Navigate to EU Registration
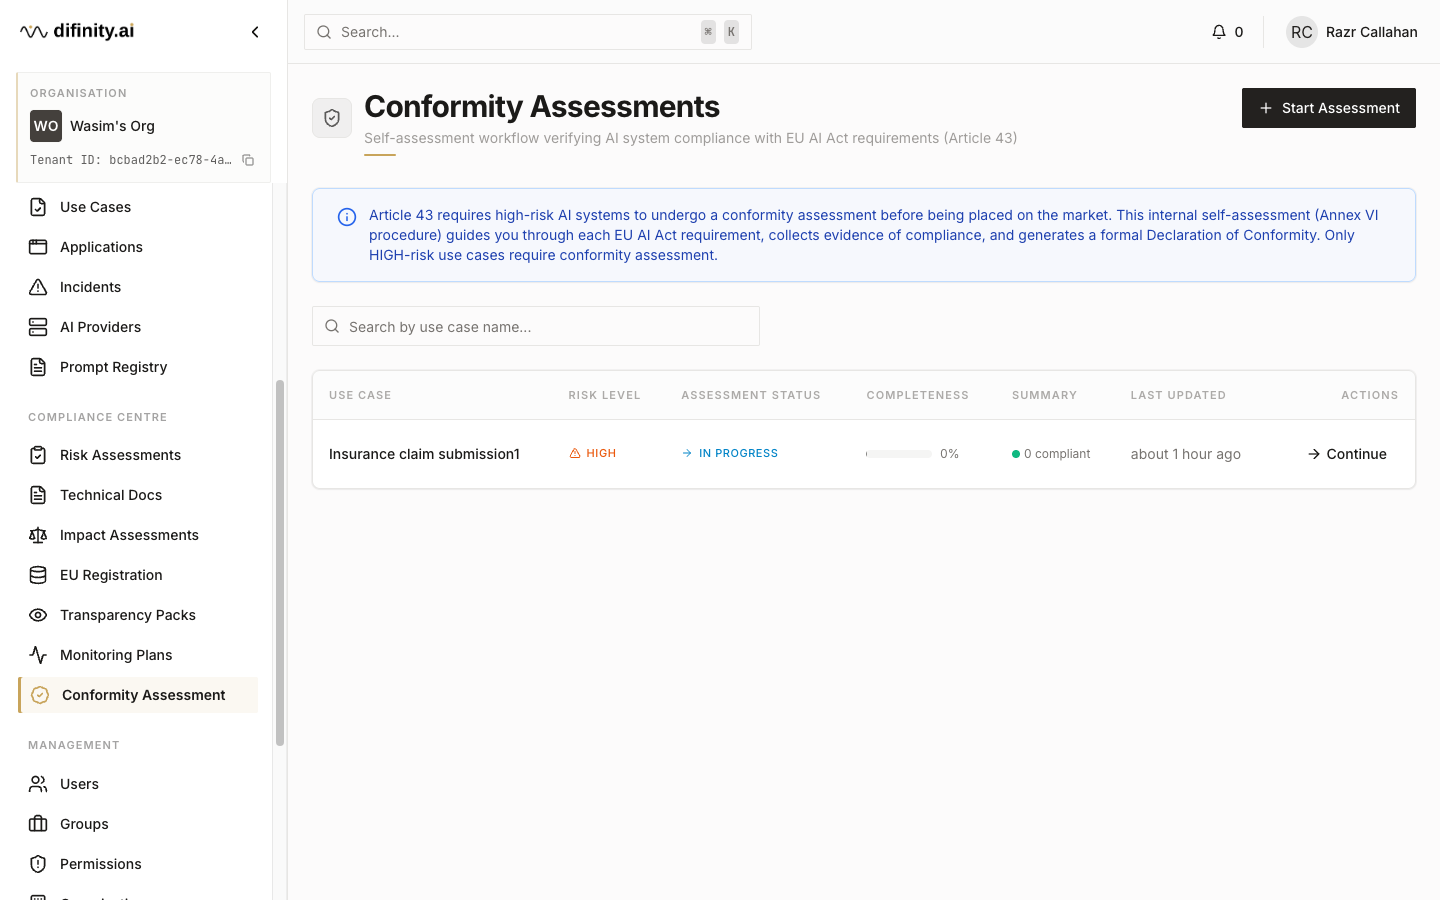 138,575
